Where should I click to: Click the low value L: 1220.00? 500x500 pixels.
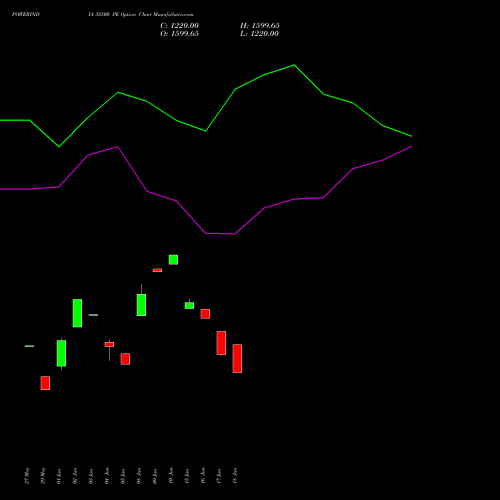tap(259, 34)
